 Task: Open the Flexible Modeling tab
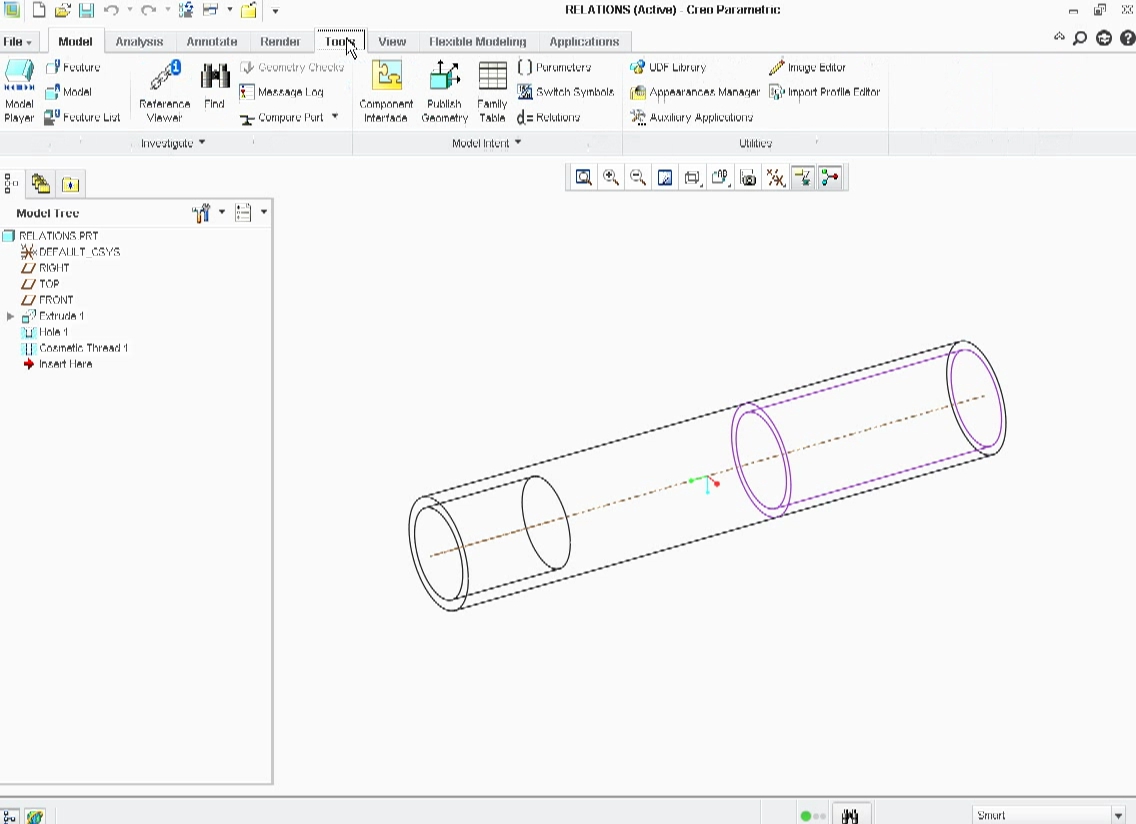click(x=477, y=41)
